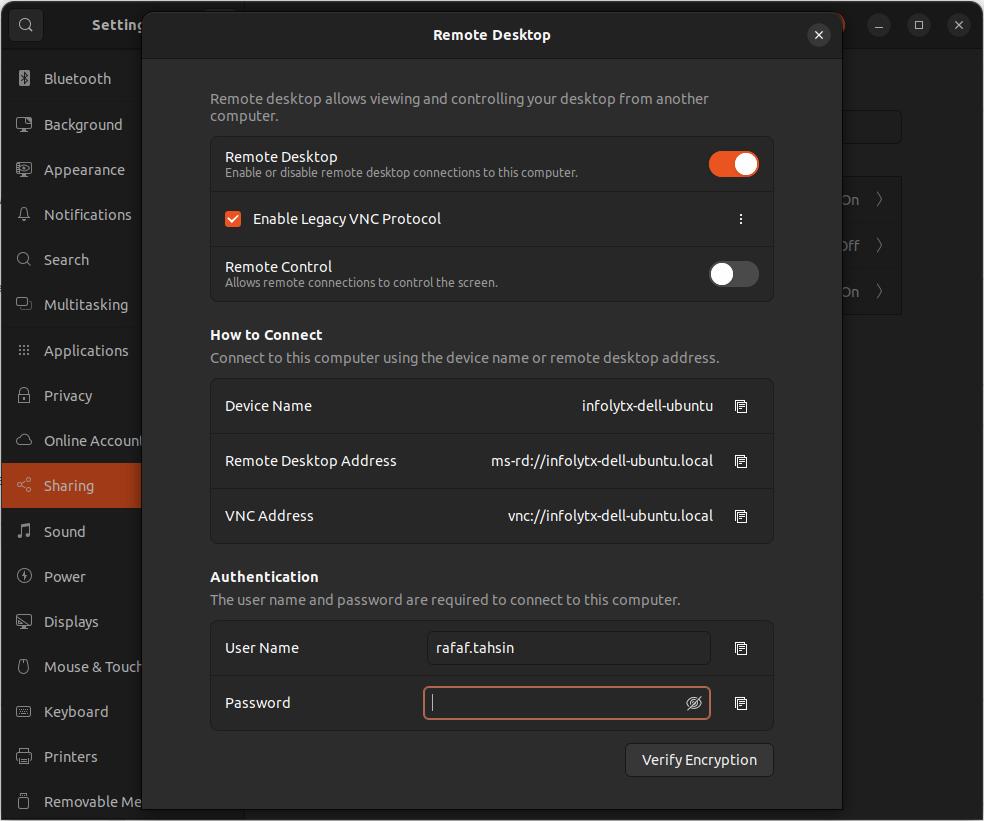Show the password using the eye icon
This screenshot has height=821, width=984.
(x=694, y=704)
